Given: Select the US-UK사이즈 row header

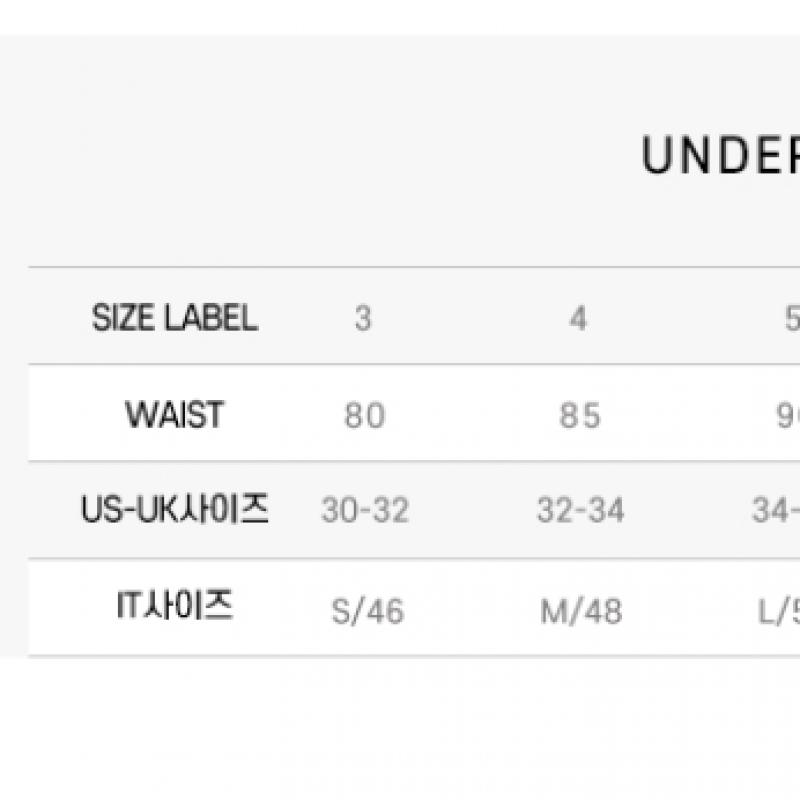Looking at the screenshot, I should tap(175, 510).
